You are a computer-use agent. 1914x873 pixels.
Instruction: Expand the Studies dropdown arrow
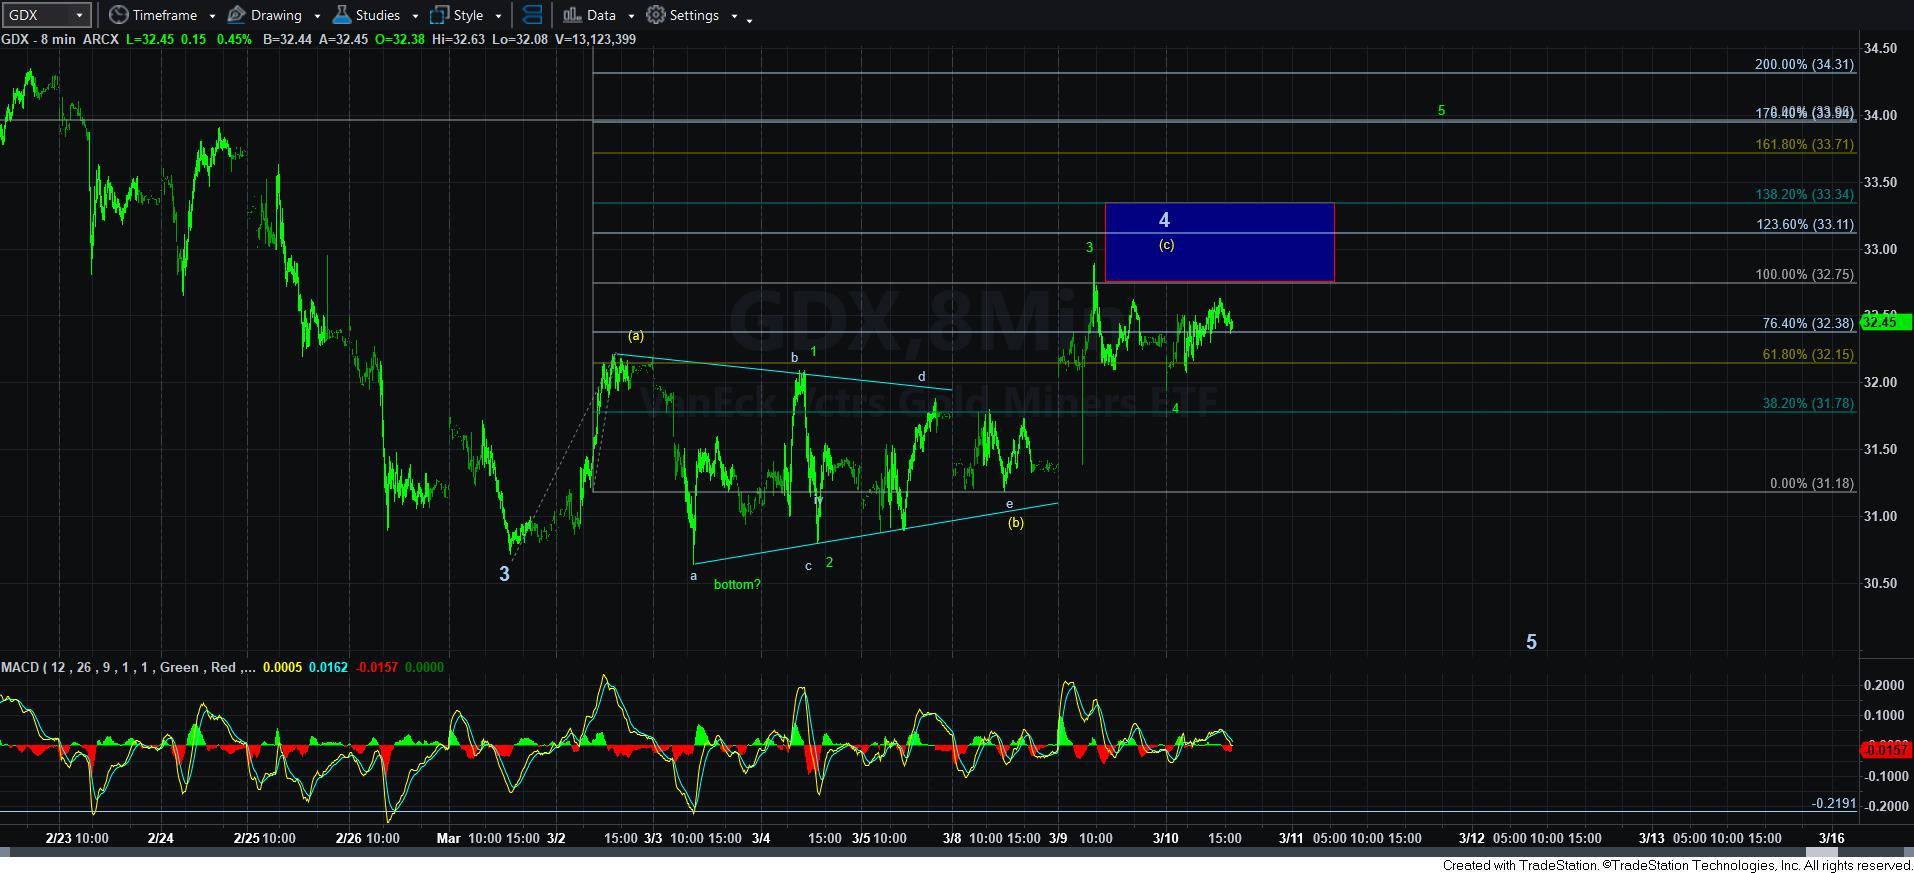[415, 16]
